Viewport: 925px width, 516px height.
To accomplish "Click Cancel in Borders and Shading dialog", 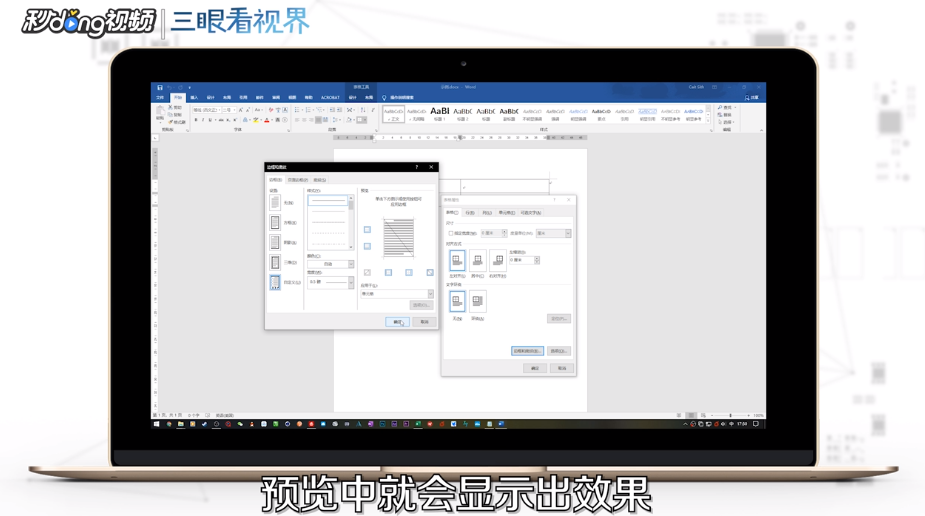I will tap(424, 322).
